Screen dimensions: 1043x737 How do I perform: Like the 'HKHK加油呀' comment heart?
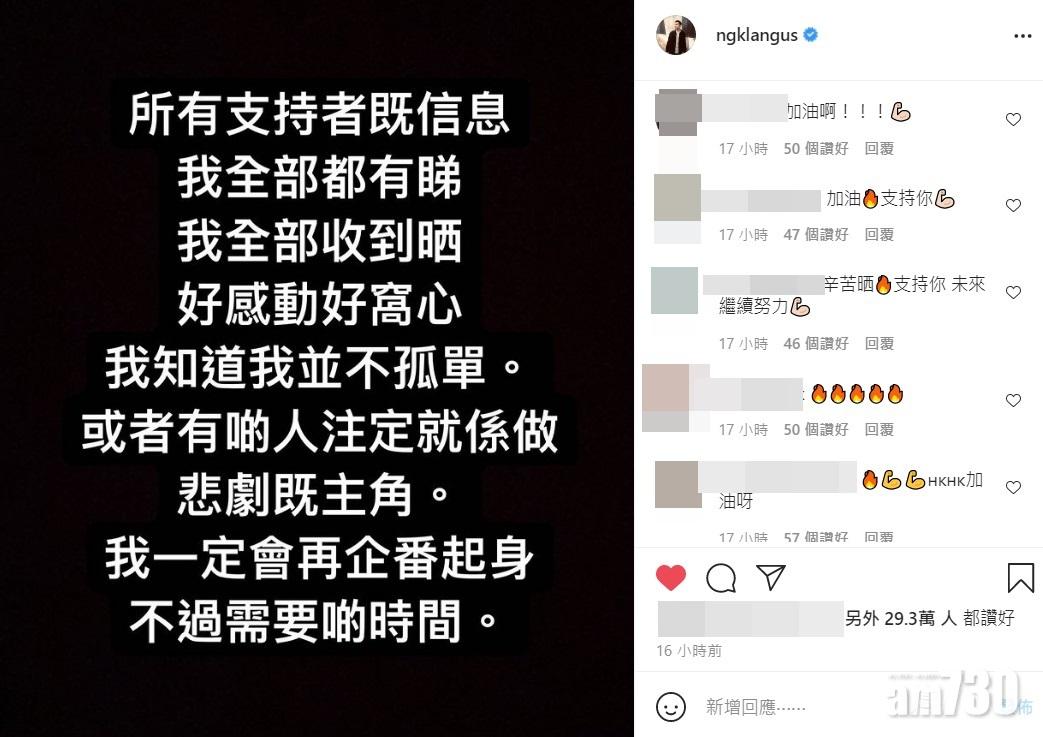tap(1013, 488)
